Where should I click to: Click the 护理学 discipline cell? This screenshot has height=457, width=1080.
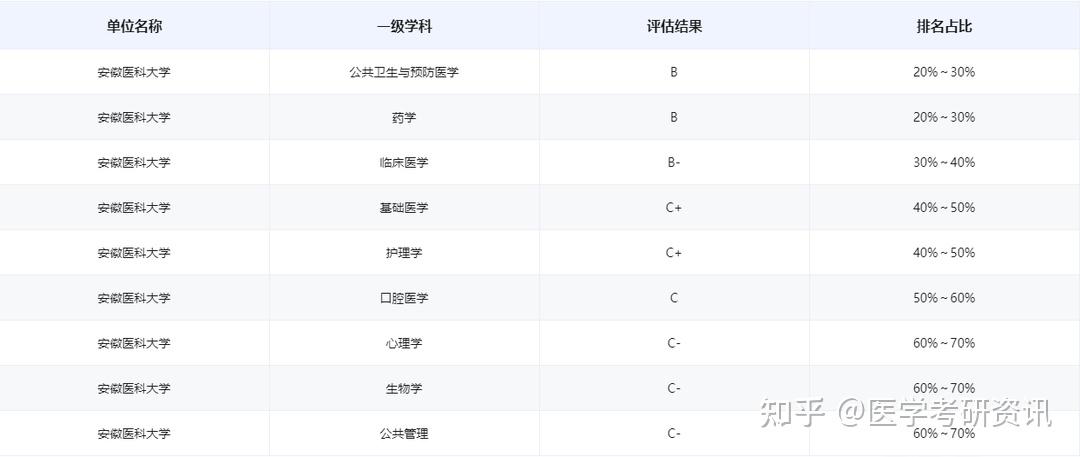click(404, 253)
